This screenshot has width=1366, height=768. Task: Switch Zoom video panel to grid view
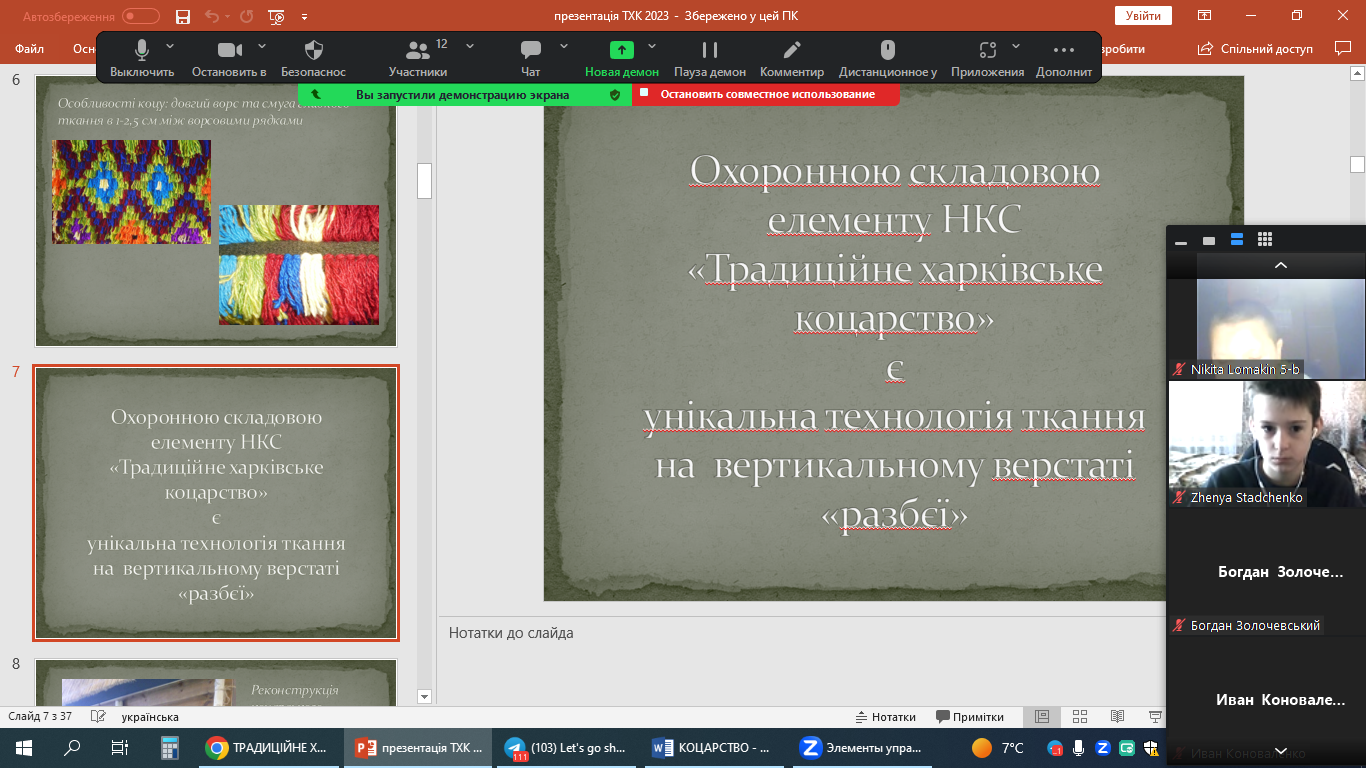(x=1265, y=240)
